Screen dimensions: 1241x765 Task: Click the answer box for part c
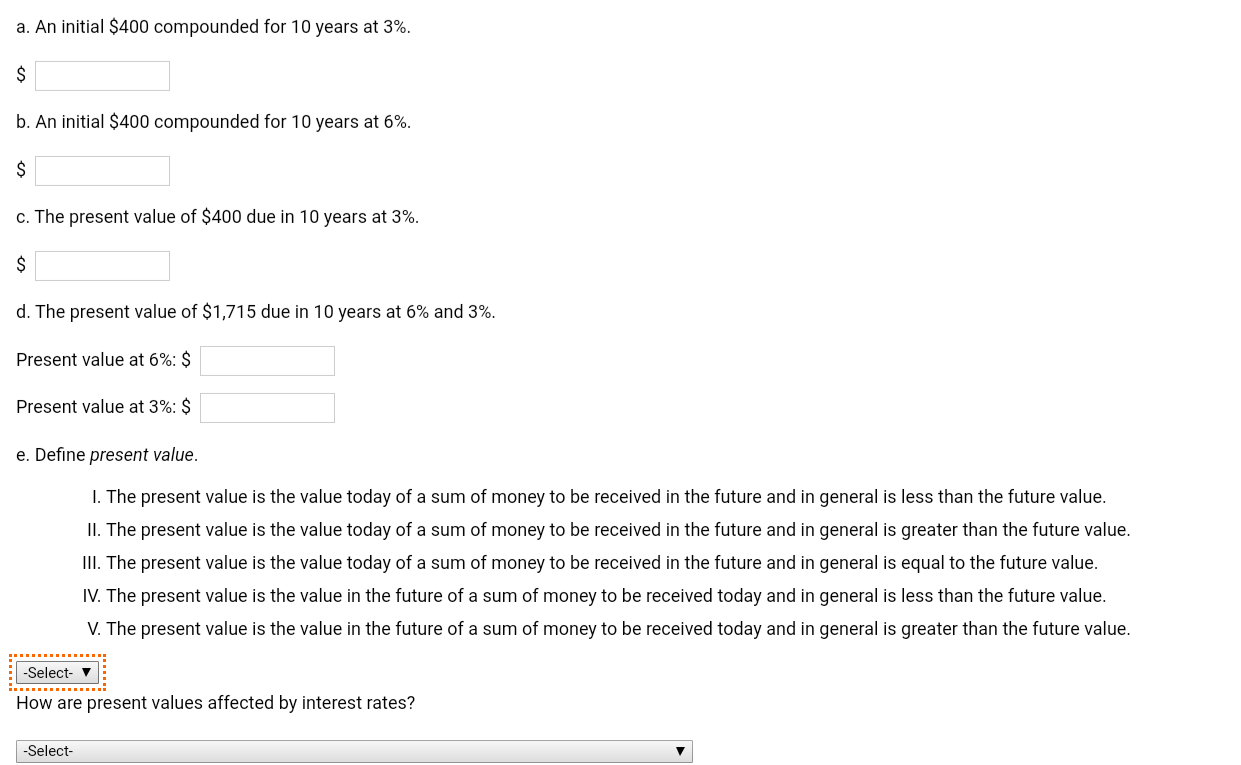[101, 265]
